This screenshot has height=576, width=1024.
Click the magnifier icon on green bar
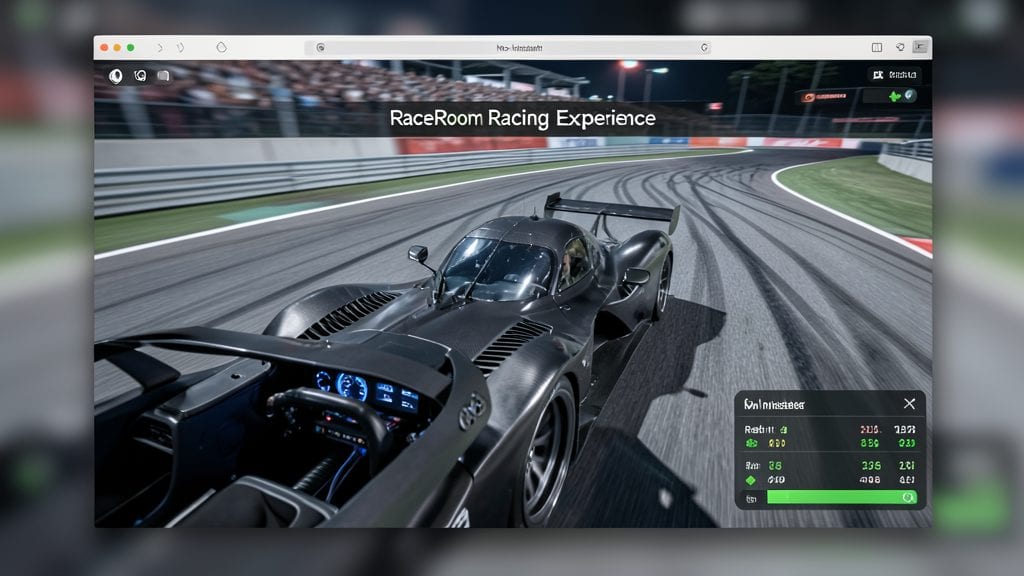tap(908, 498)
